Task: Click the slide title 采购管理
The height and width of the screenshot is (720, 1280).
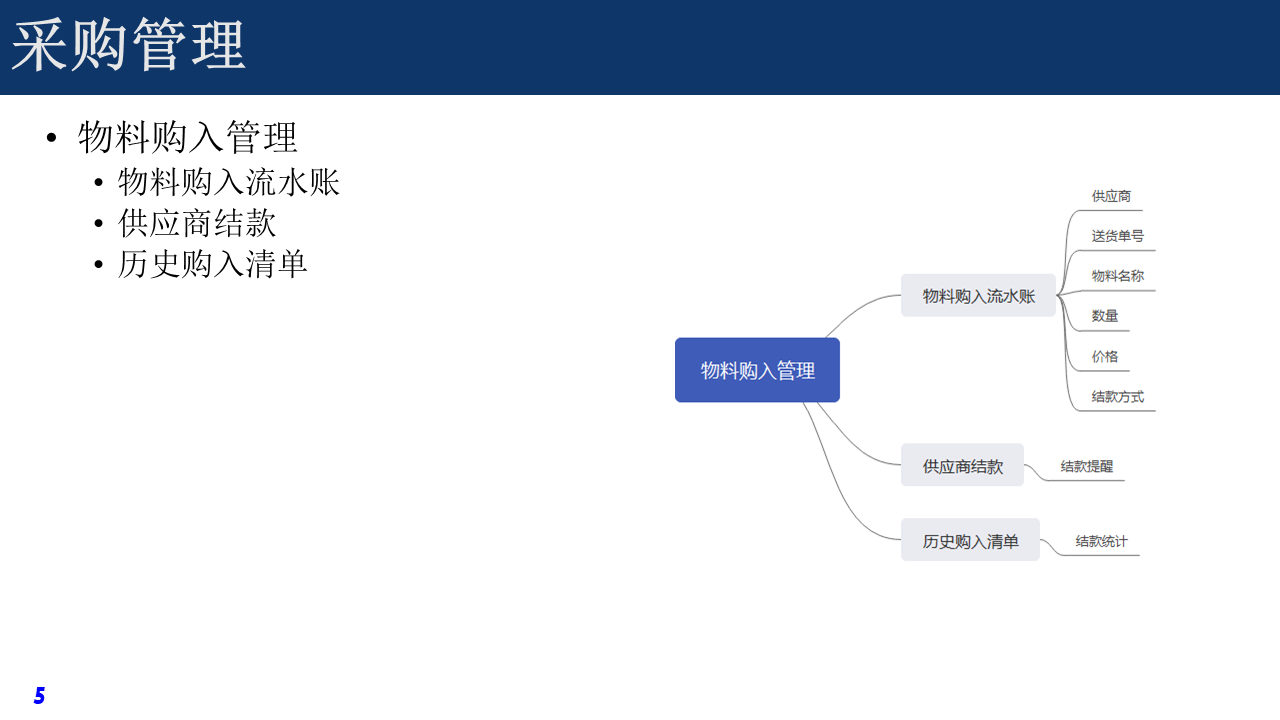Action: coord(128,46)
